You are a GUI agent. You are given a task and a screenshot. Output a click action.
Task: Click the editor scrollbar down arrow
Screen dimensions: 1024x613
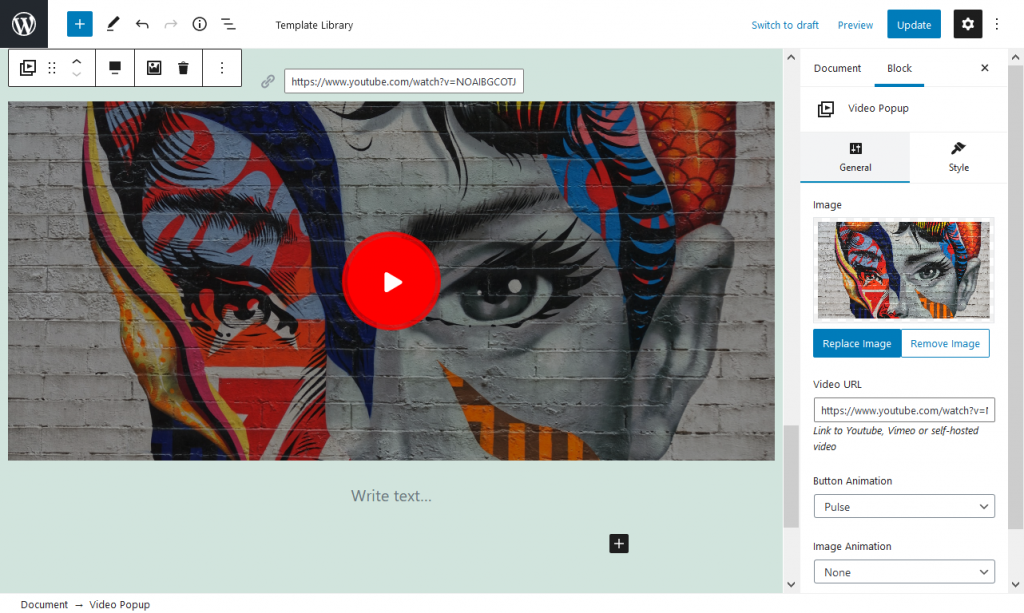tap(791, 584)
